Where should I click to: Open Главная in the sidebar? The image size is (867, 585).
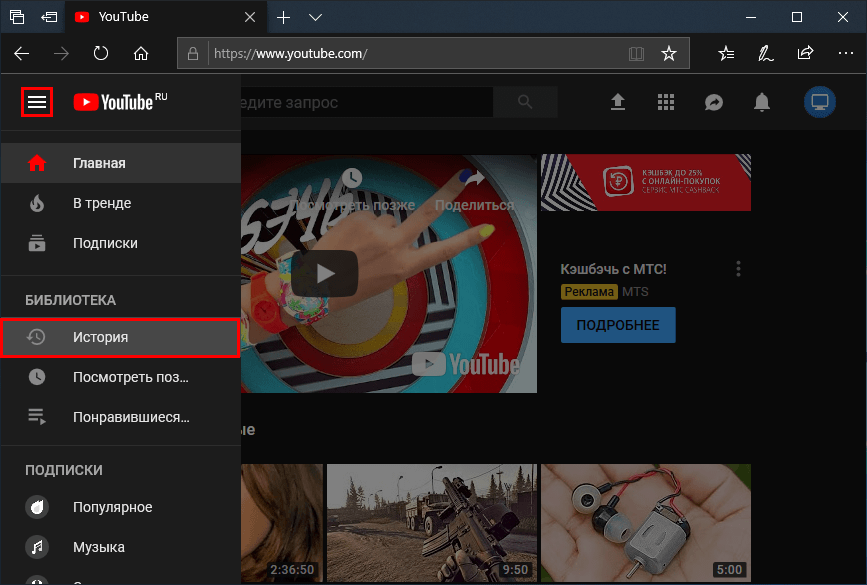click(x=121, y=163)
